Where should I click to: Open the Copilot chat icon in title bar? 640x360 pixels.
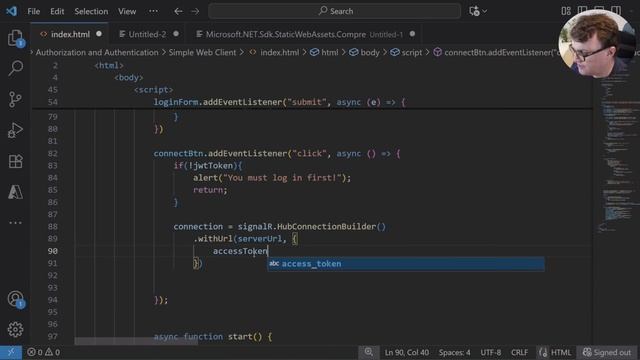coord(474,11)
